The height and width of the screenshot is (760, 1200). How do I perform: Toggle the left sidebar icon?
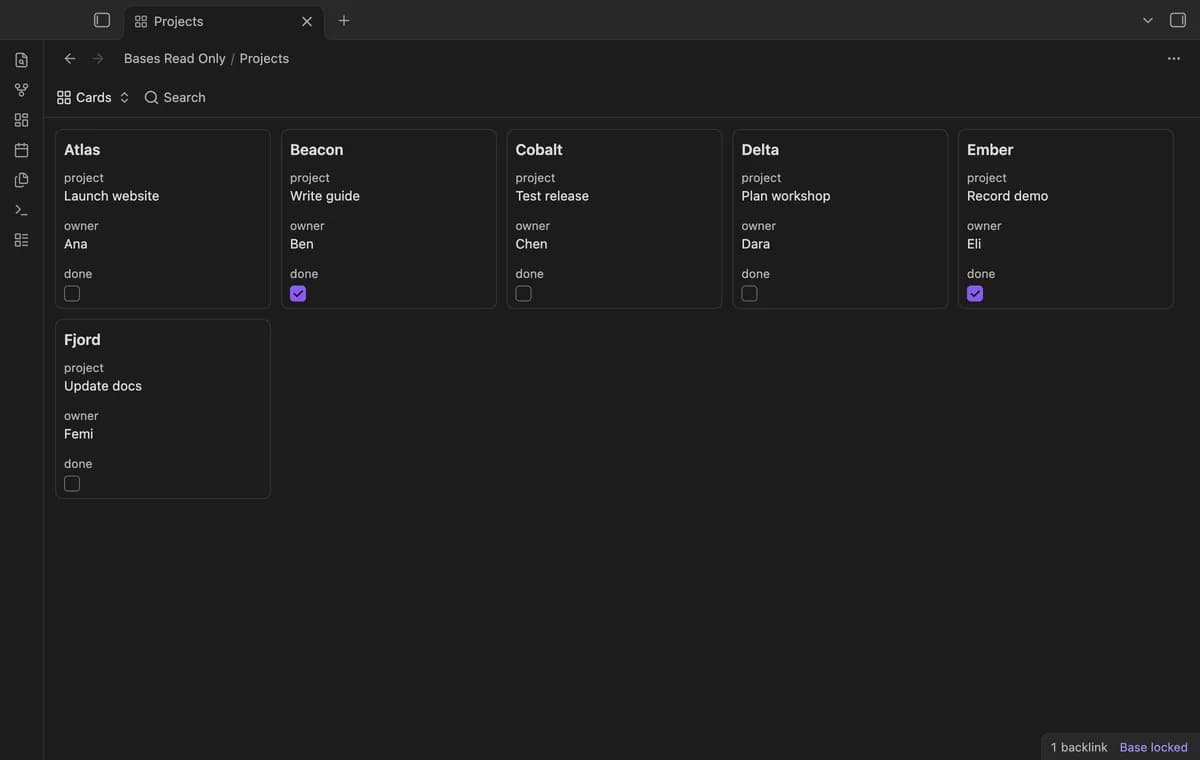coord(101,20)
